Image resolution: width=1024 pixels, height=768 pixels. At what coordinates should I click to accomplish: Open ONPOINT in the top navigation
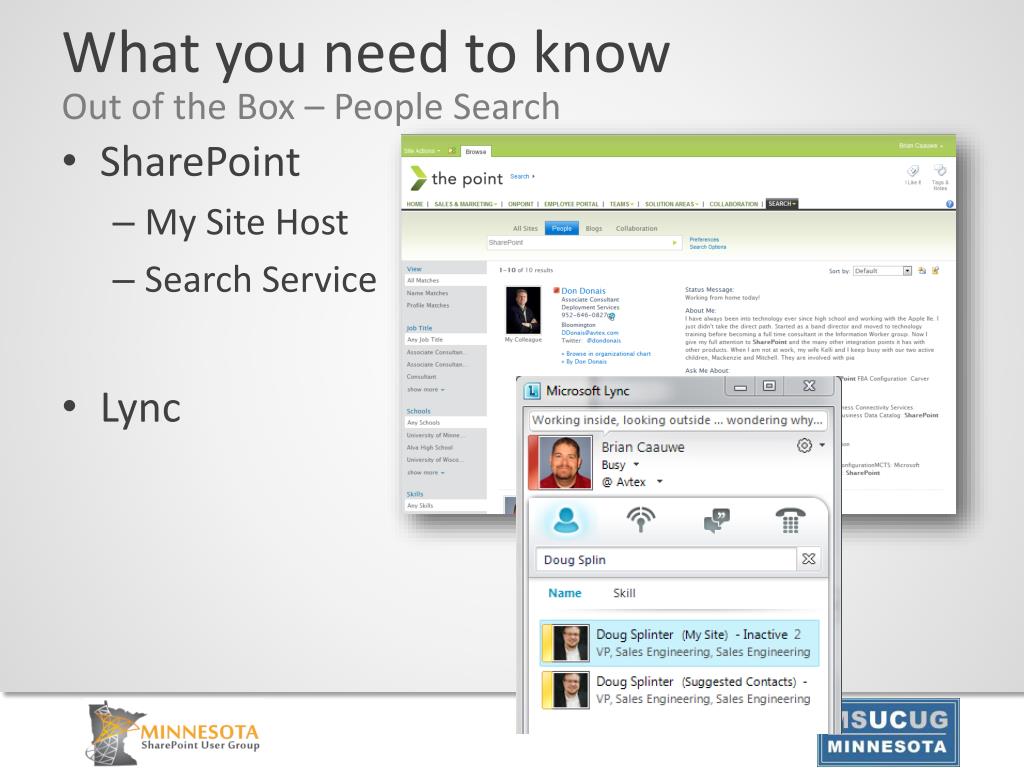(x=520, y=204)
